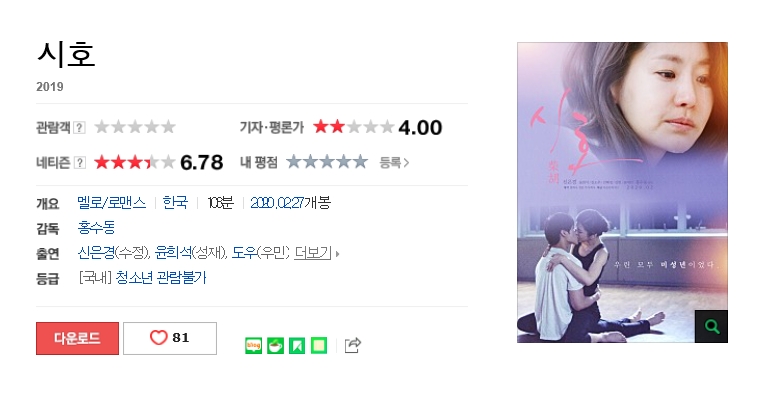Screen dimensions: 764x401
Task: Open actor 신은경 link
Action: click(x=96, y=252)
